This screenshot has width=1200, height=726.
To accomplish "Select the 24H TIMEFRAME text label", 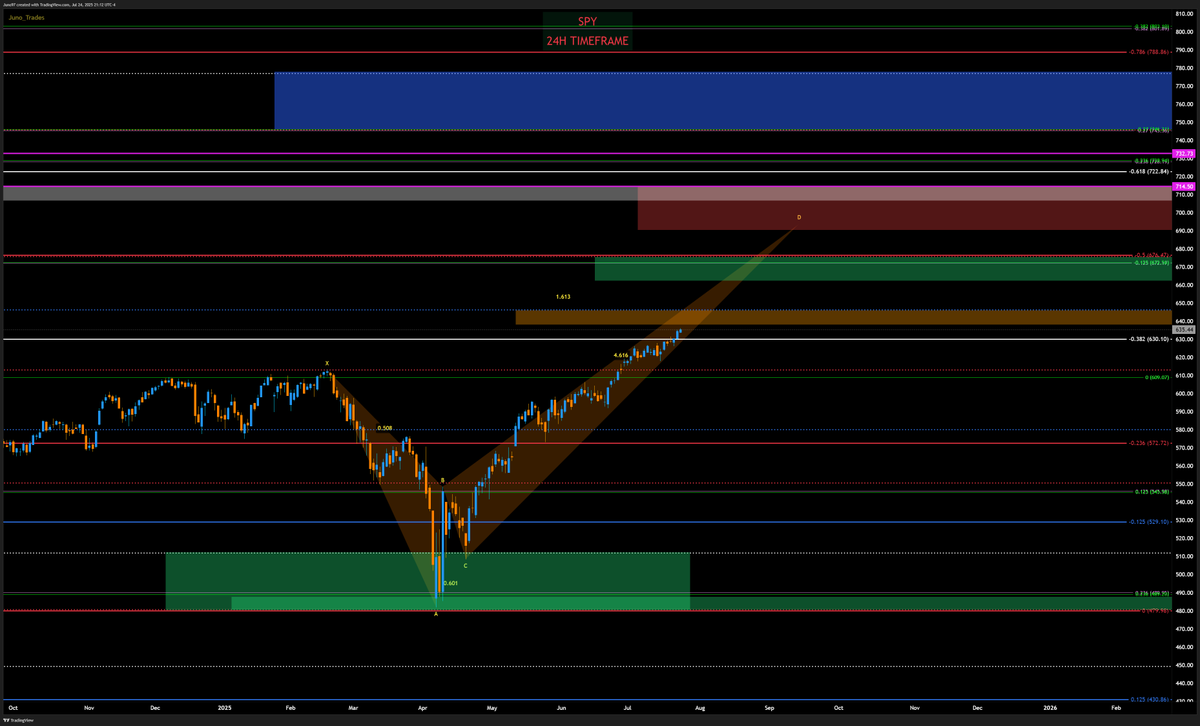I will 587,41.
